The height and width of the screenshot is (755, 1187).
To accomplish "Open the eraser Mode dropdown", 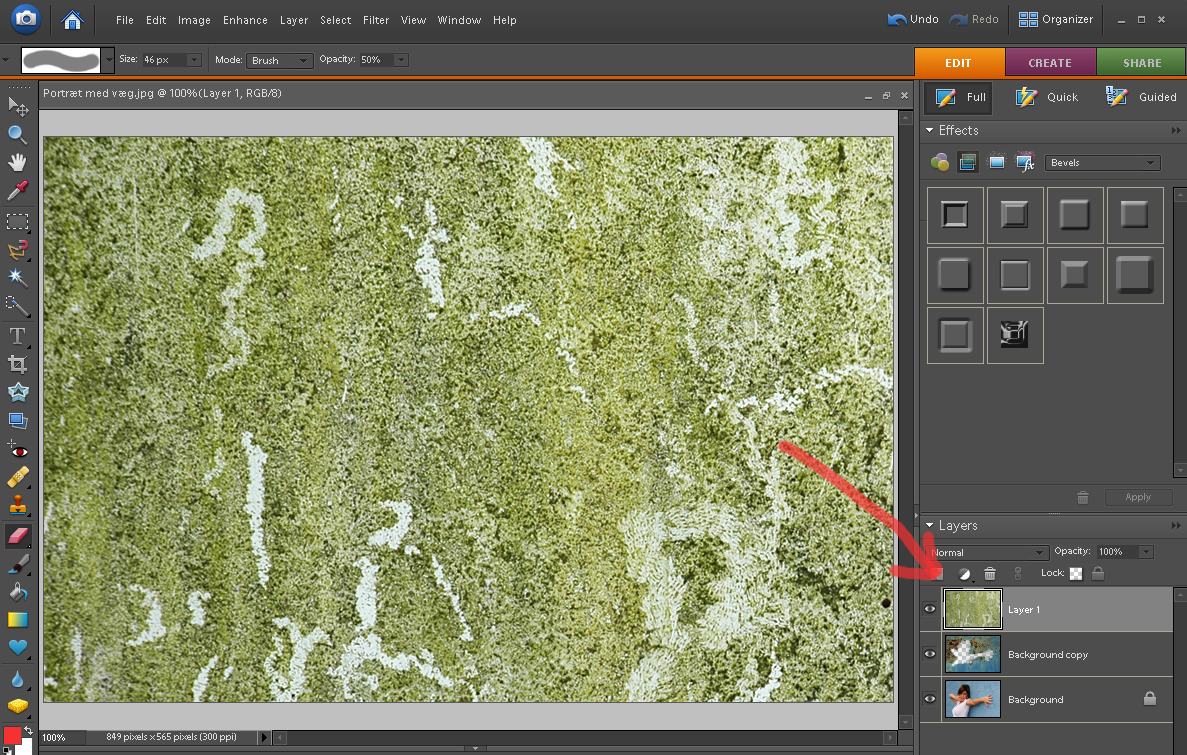I will [x=281, y=61].
